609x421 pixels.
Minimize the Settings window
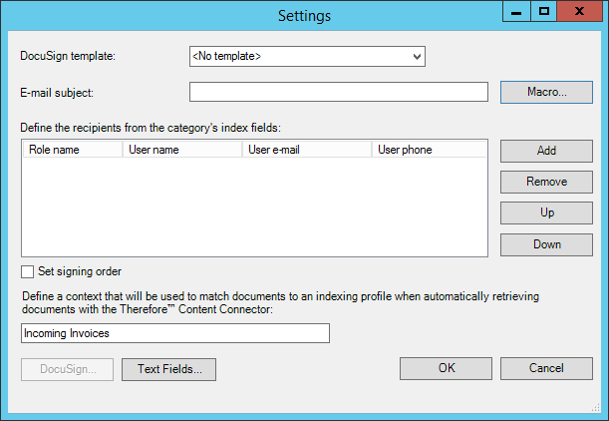pos(517,12)
